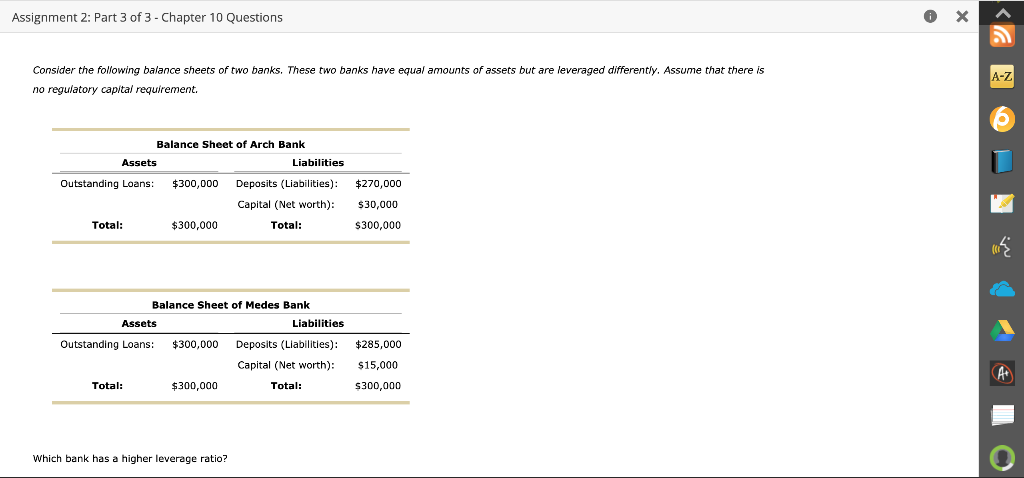Click Medes Bank's 'Deposits (Liabilities):' label
The height and width of the screenshot is (478, 1024).
[x=287, y=344]
